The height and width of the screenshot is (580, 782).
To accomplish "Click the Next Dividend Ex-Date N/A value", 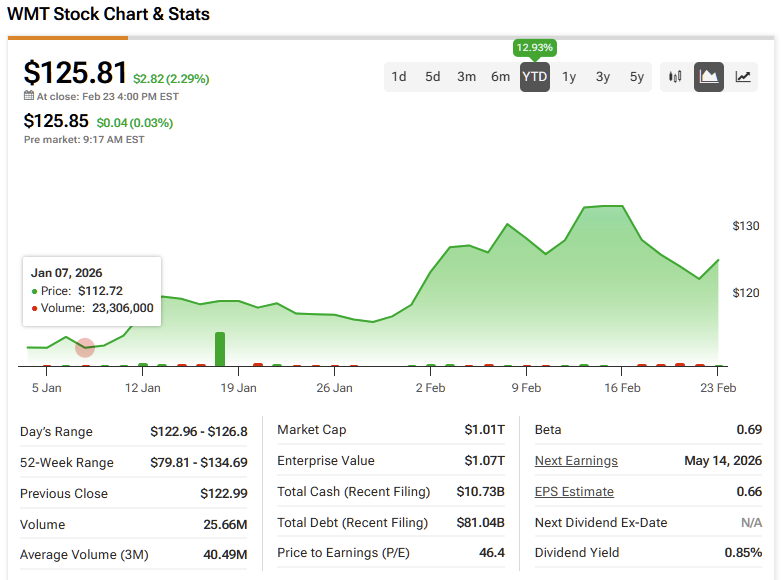I will coord(752,522).
